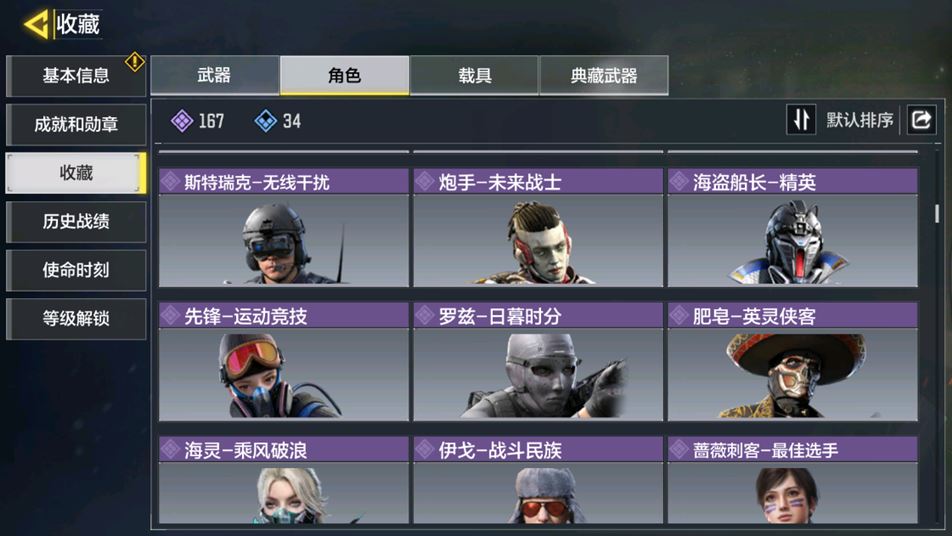Click the yellow back arrow icon
952x536 pixels.
pos(36,25)
